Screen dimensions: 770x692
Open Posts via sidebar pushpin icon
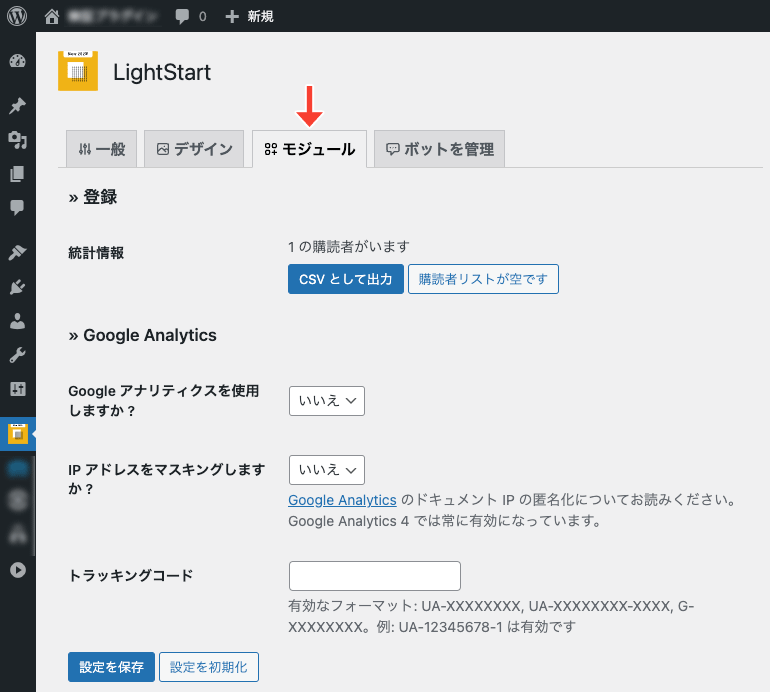pyautogui.click(x=17, y=106)
